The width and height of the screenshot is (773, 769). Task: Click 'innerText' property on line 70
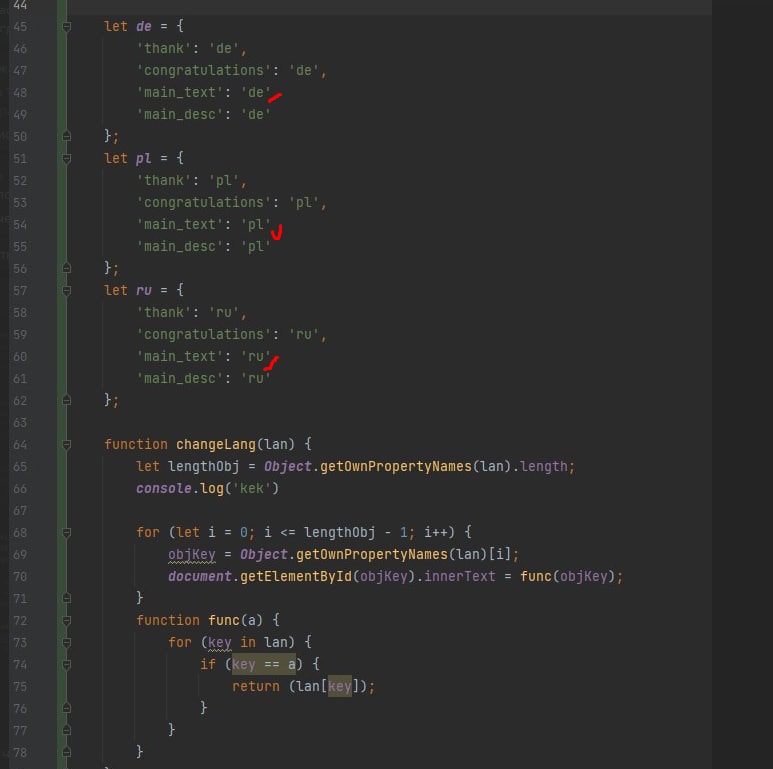tap(459, 576)
